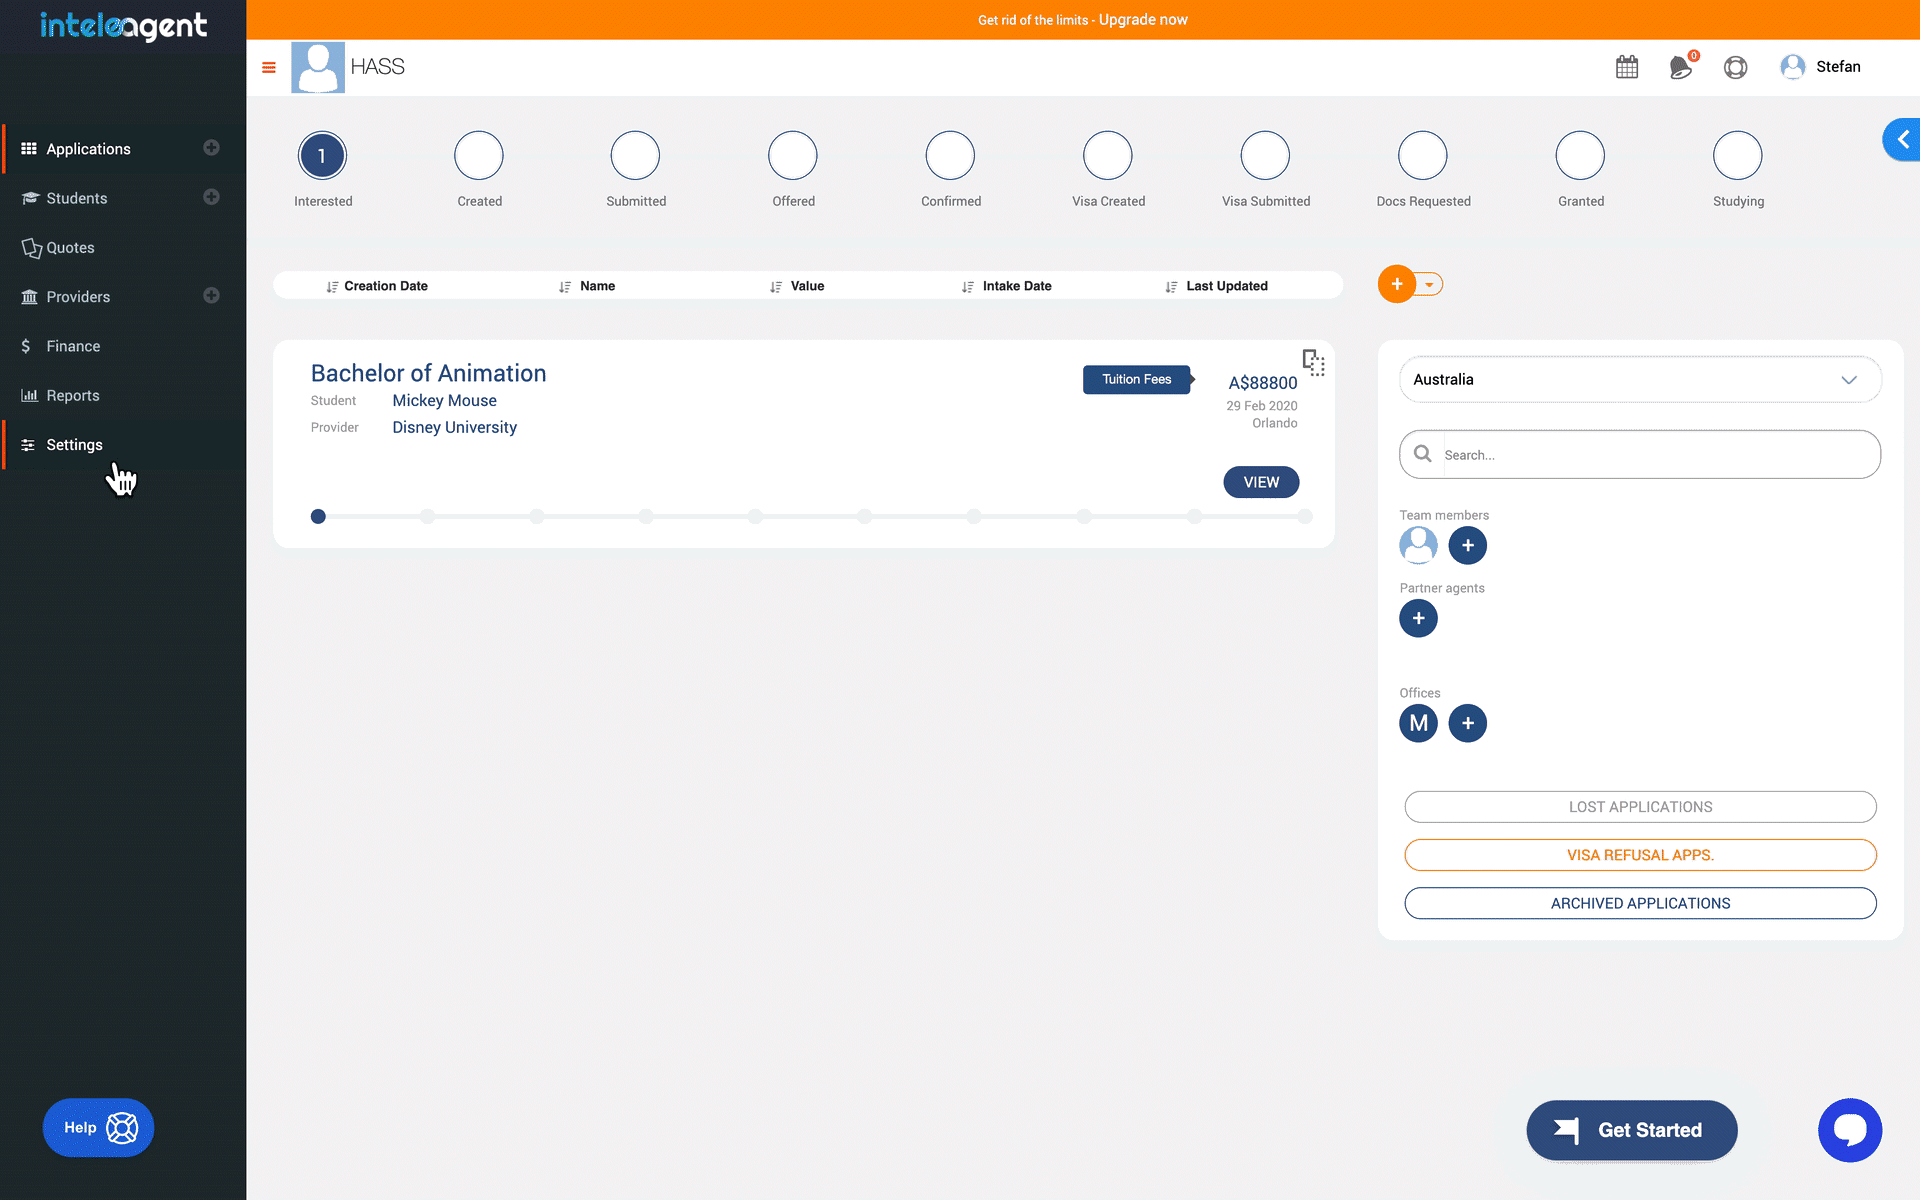Open dropdown arrow next to orange plus
1920x1200 pixels.
1430,285
